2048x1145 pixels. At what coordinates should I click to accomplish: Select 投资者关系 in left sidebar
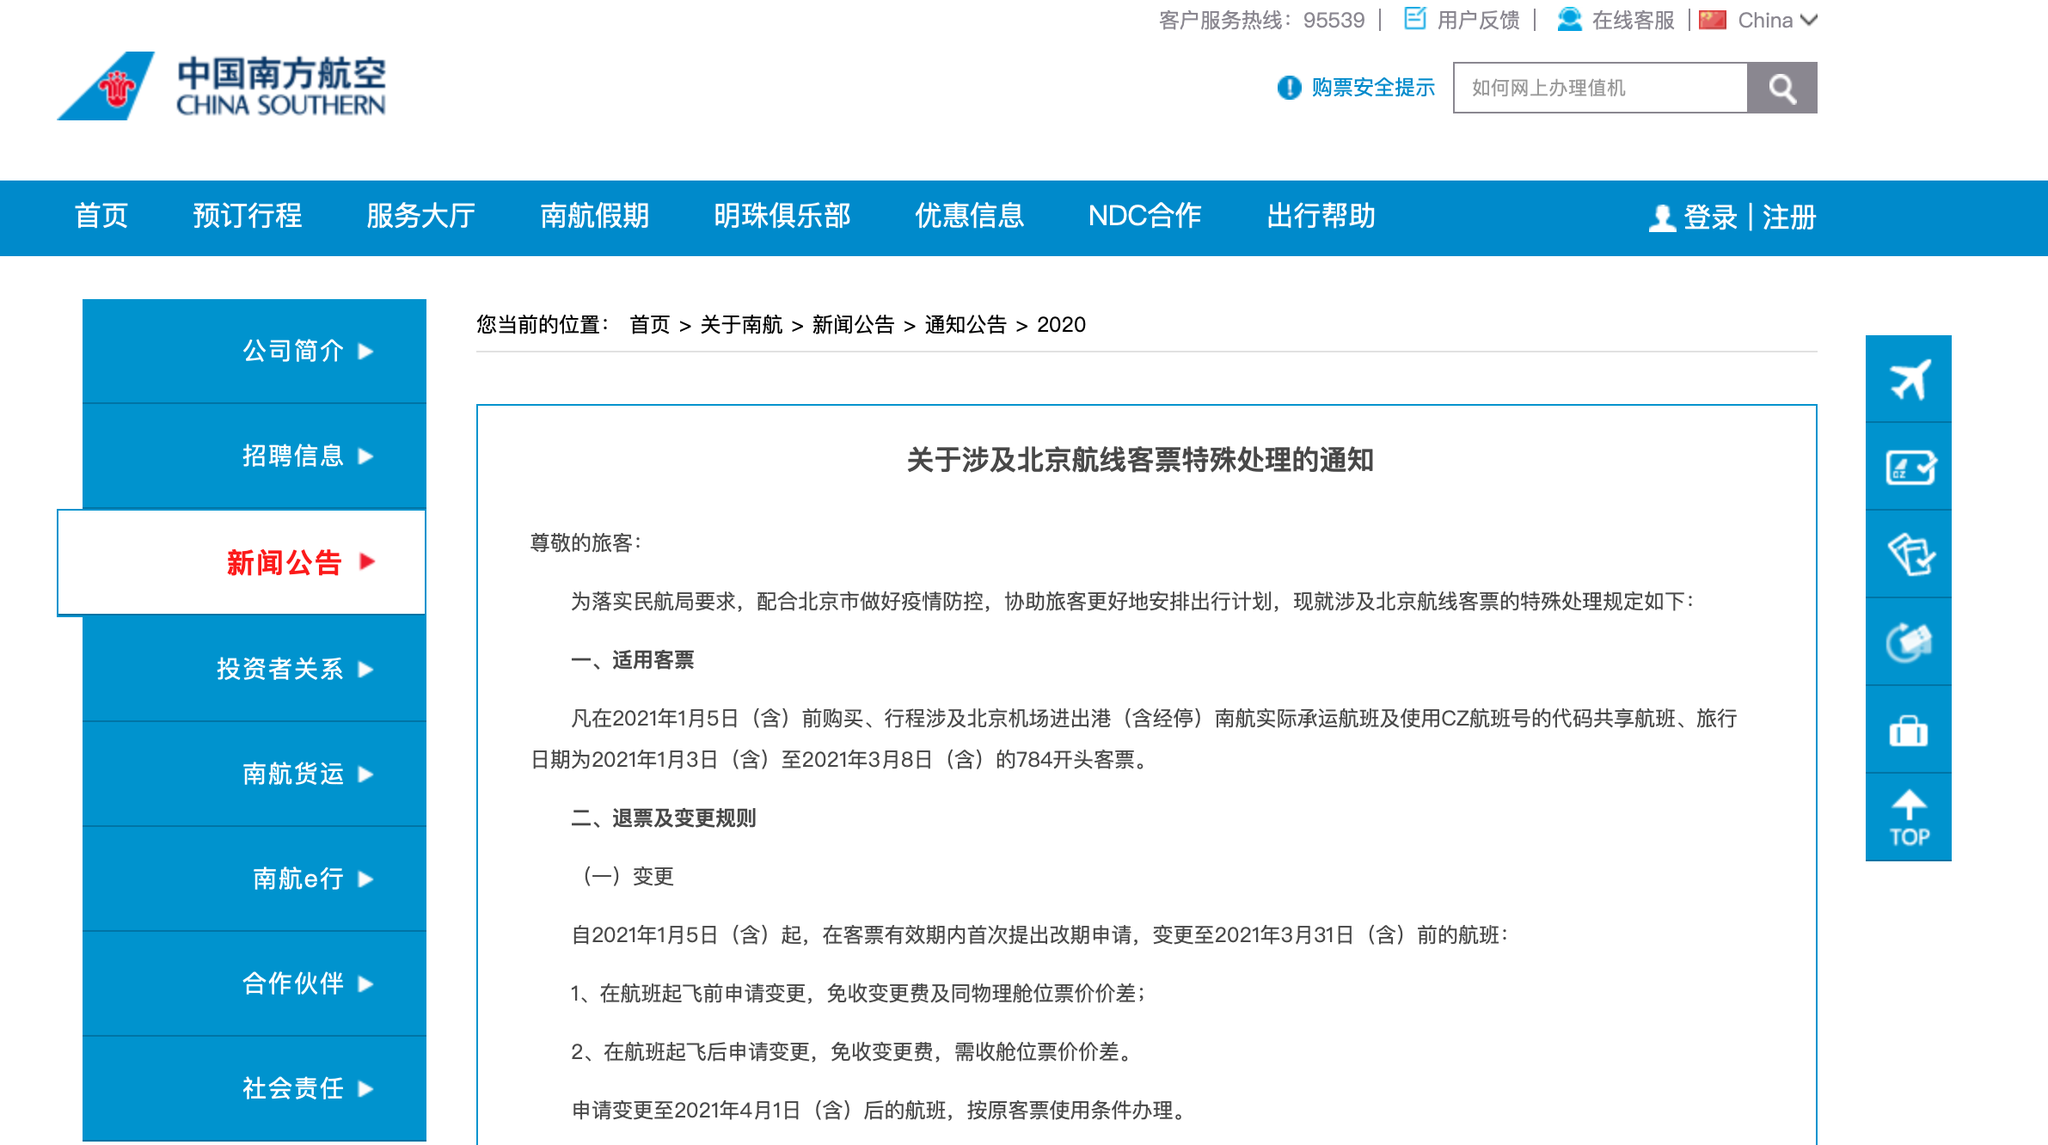click(x=254, y=669)
